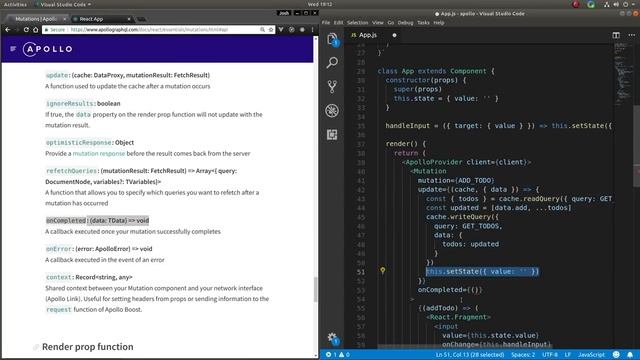Go to the browser home page
Viewport: 640px width, 360px height.
[x=36, y=30]
